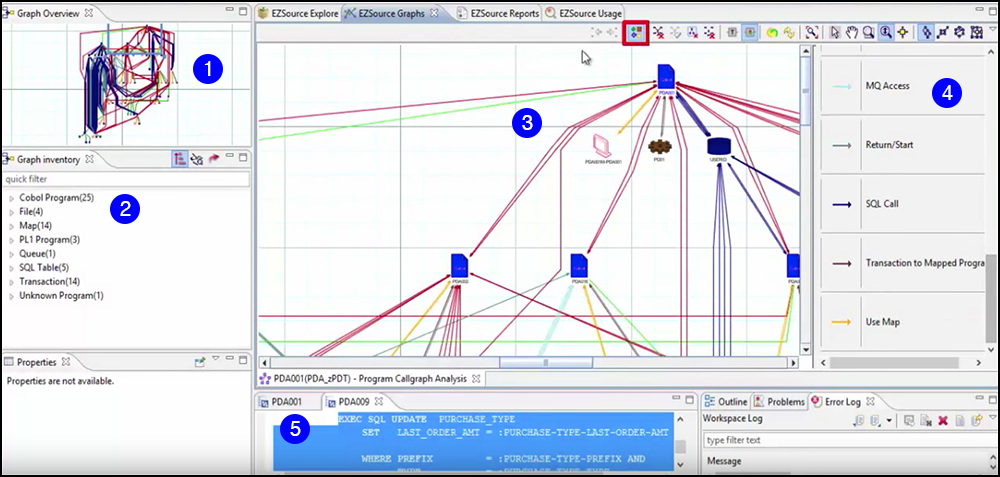This screenshot has width=1000, height=477.
Task: Open the Properties view menu triangle
Action: click(216, 359)
